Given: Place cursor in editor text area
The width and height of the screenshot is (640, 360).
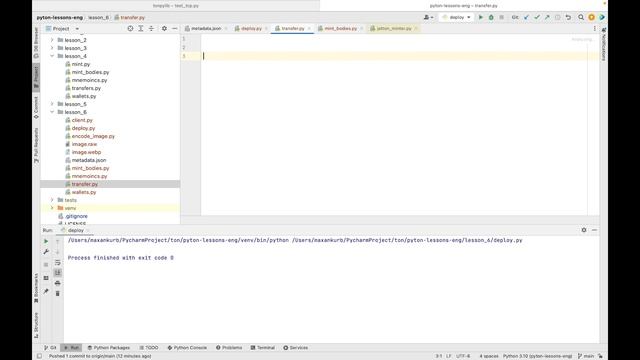Looking at the screenshot, I should [x=394, y=124].
